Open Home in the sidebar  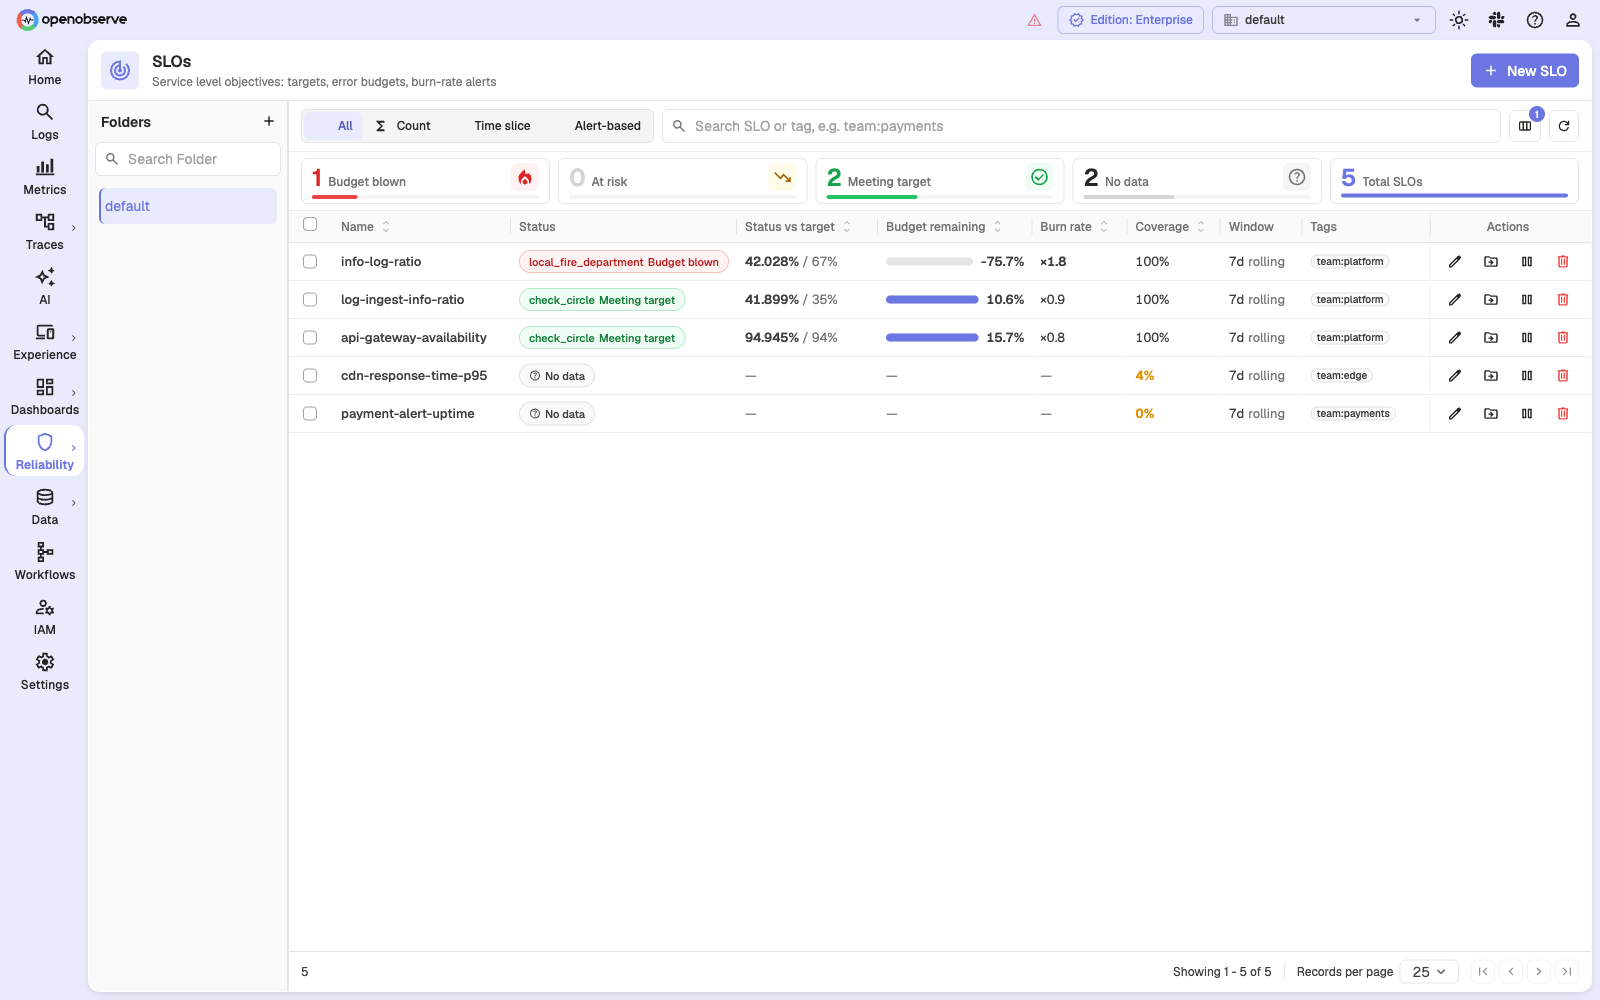(44, 67)
